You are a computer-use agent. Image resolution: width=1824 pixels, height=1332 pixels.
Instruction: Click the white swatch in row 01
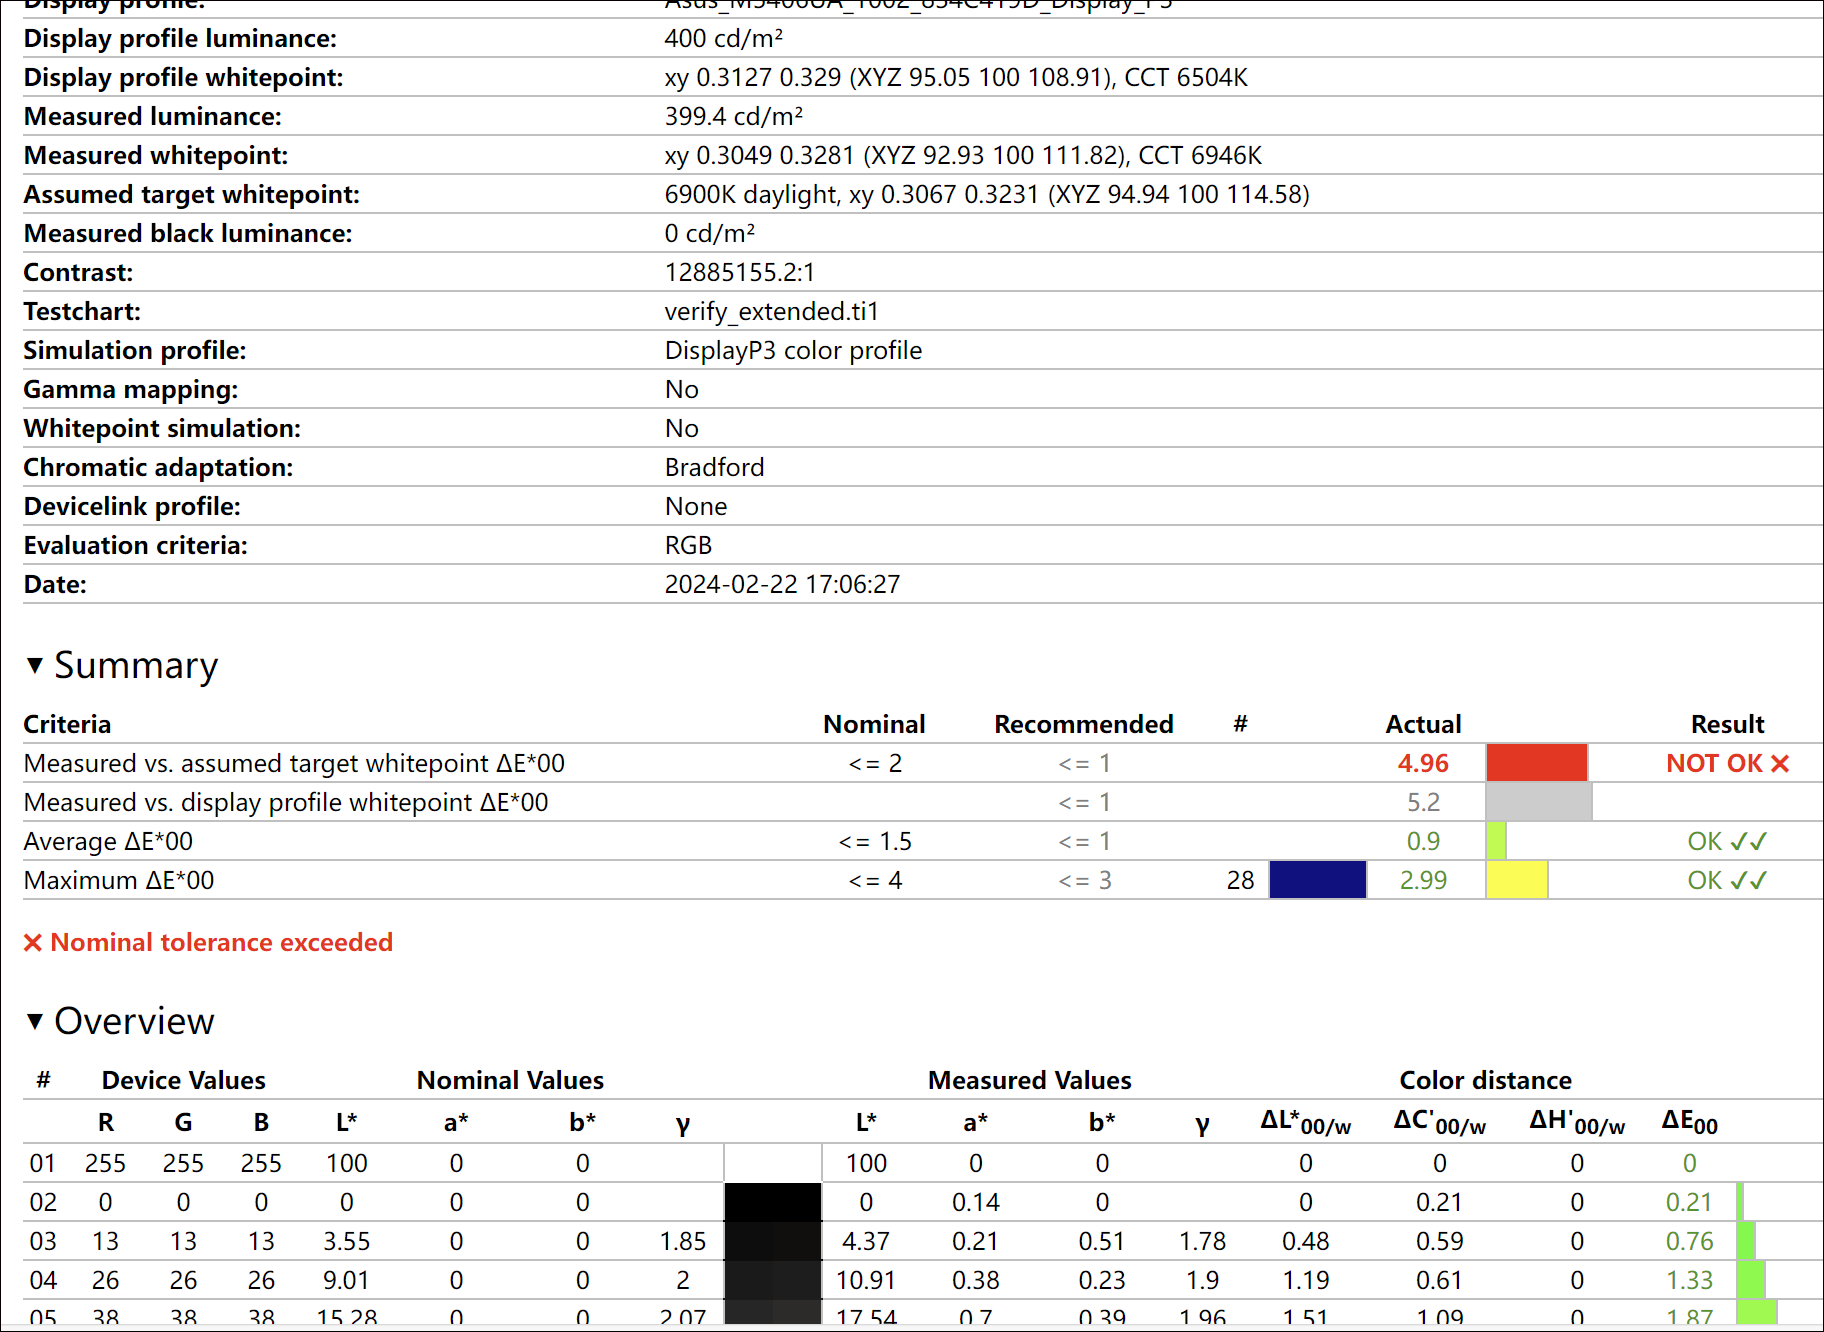click(x=772, y=1163)
